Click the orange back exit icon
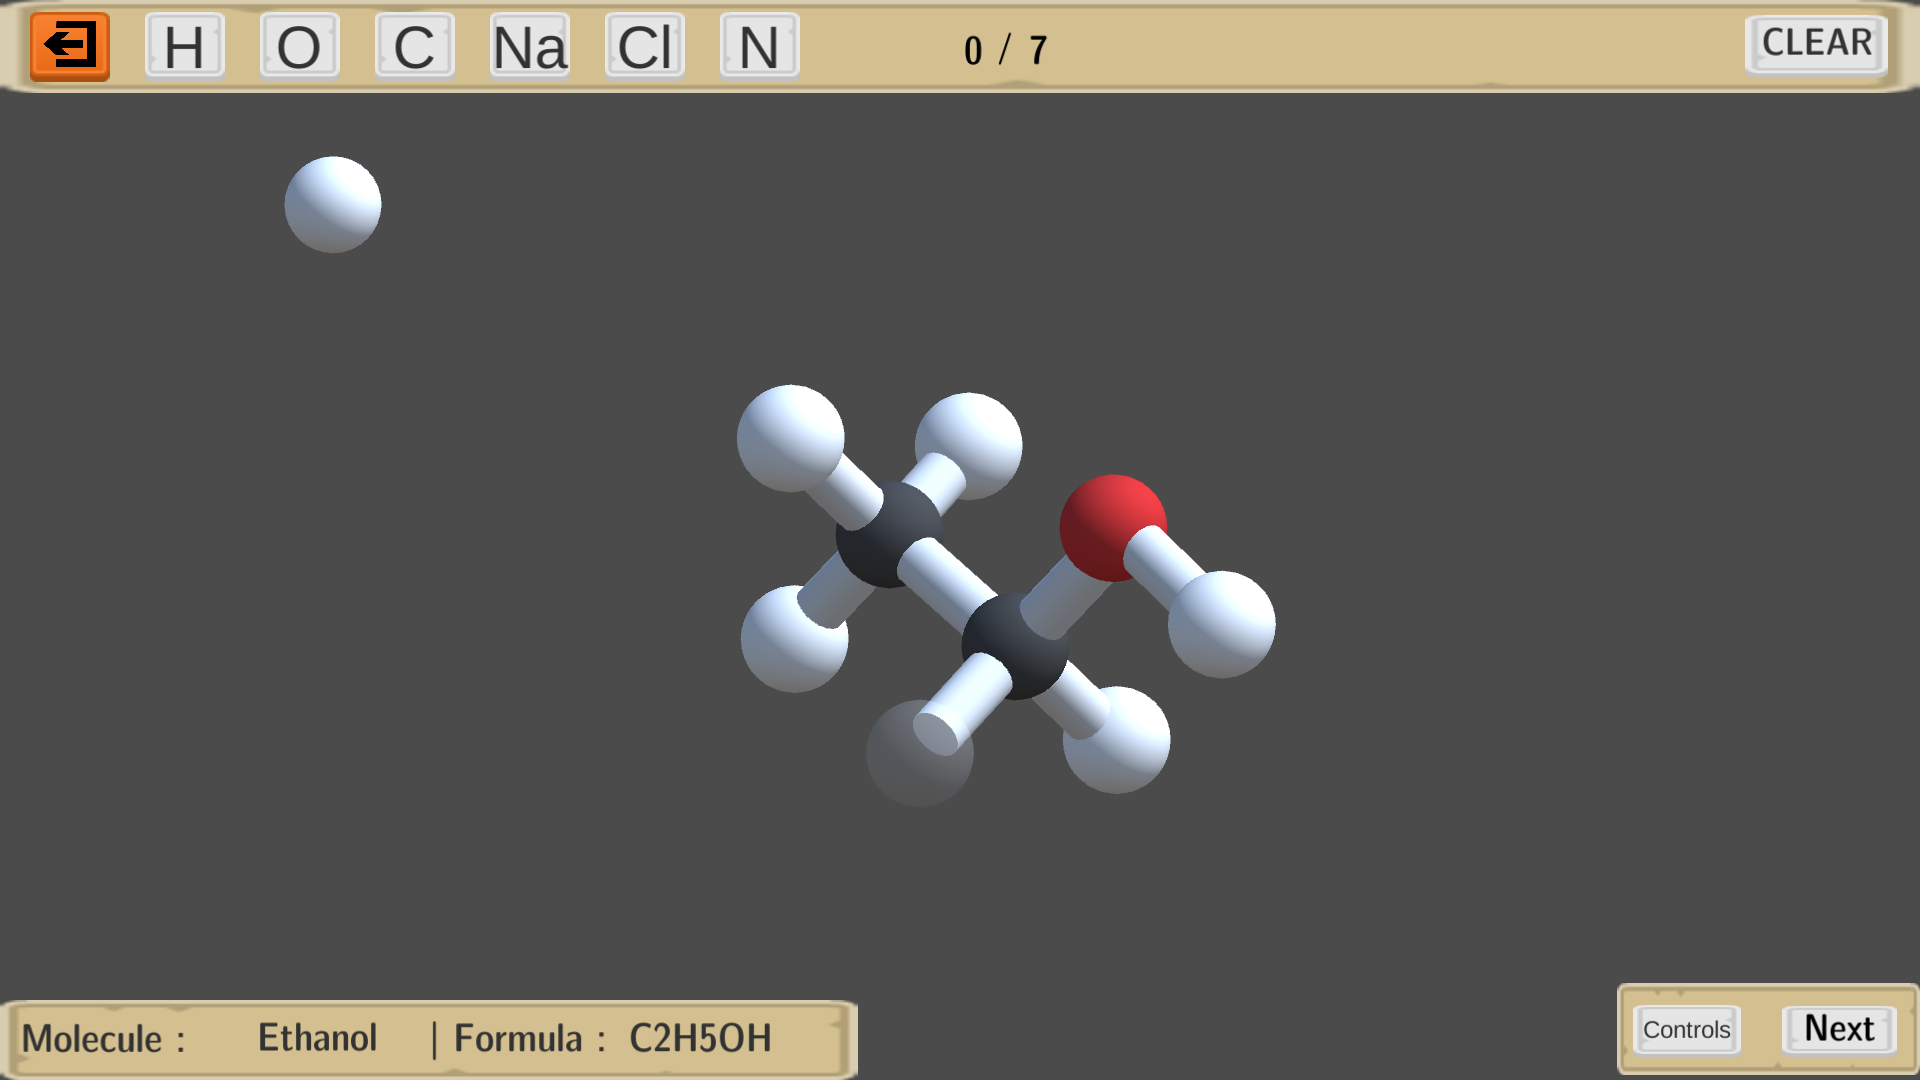The height and width of the screenshot is (1080, 1920). pyautogui.click(x=70, y=46)
